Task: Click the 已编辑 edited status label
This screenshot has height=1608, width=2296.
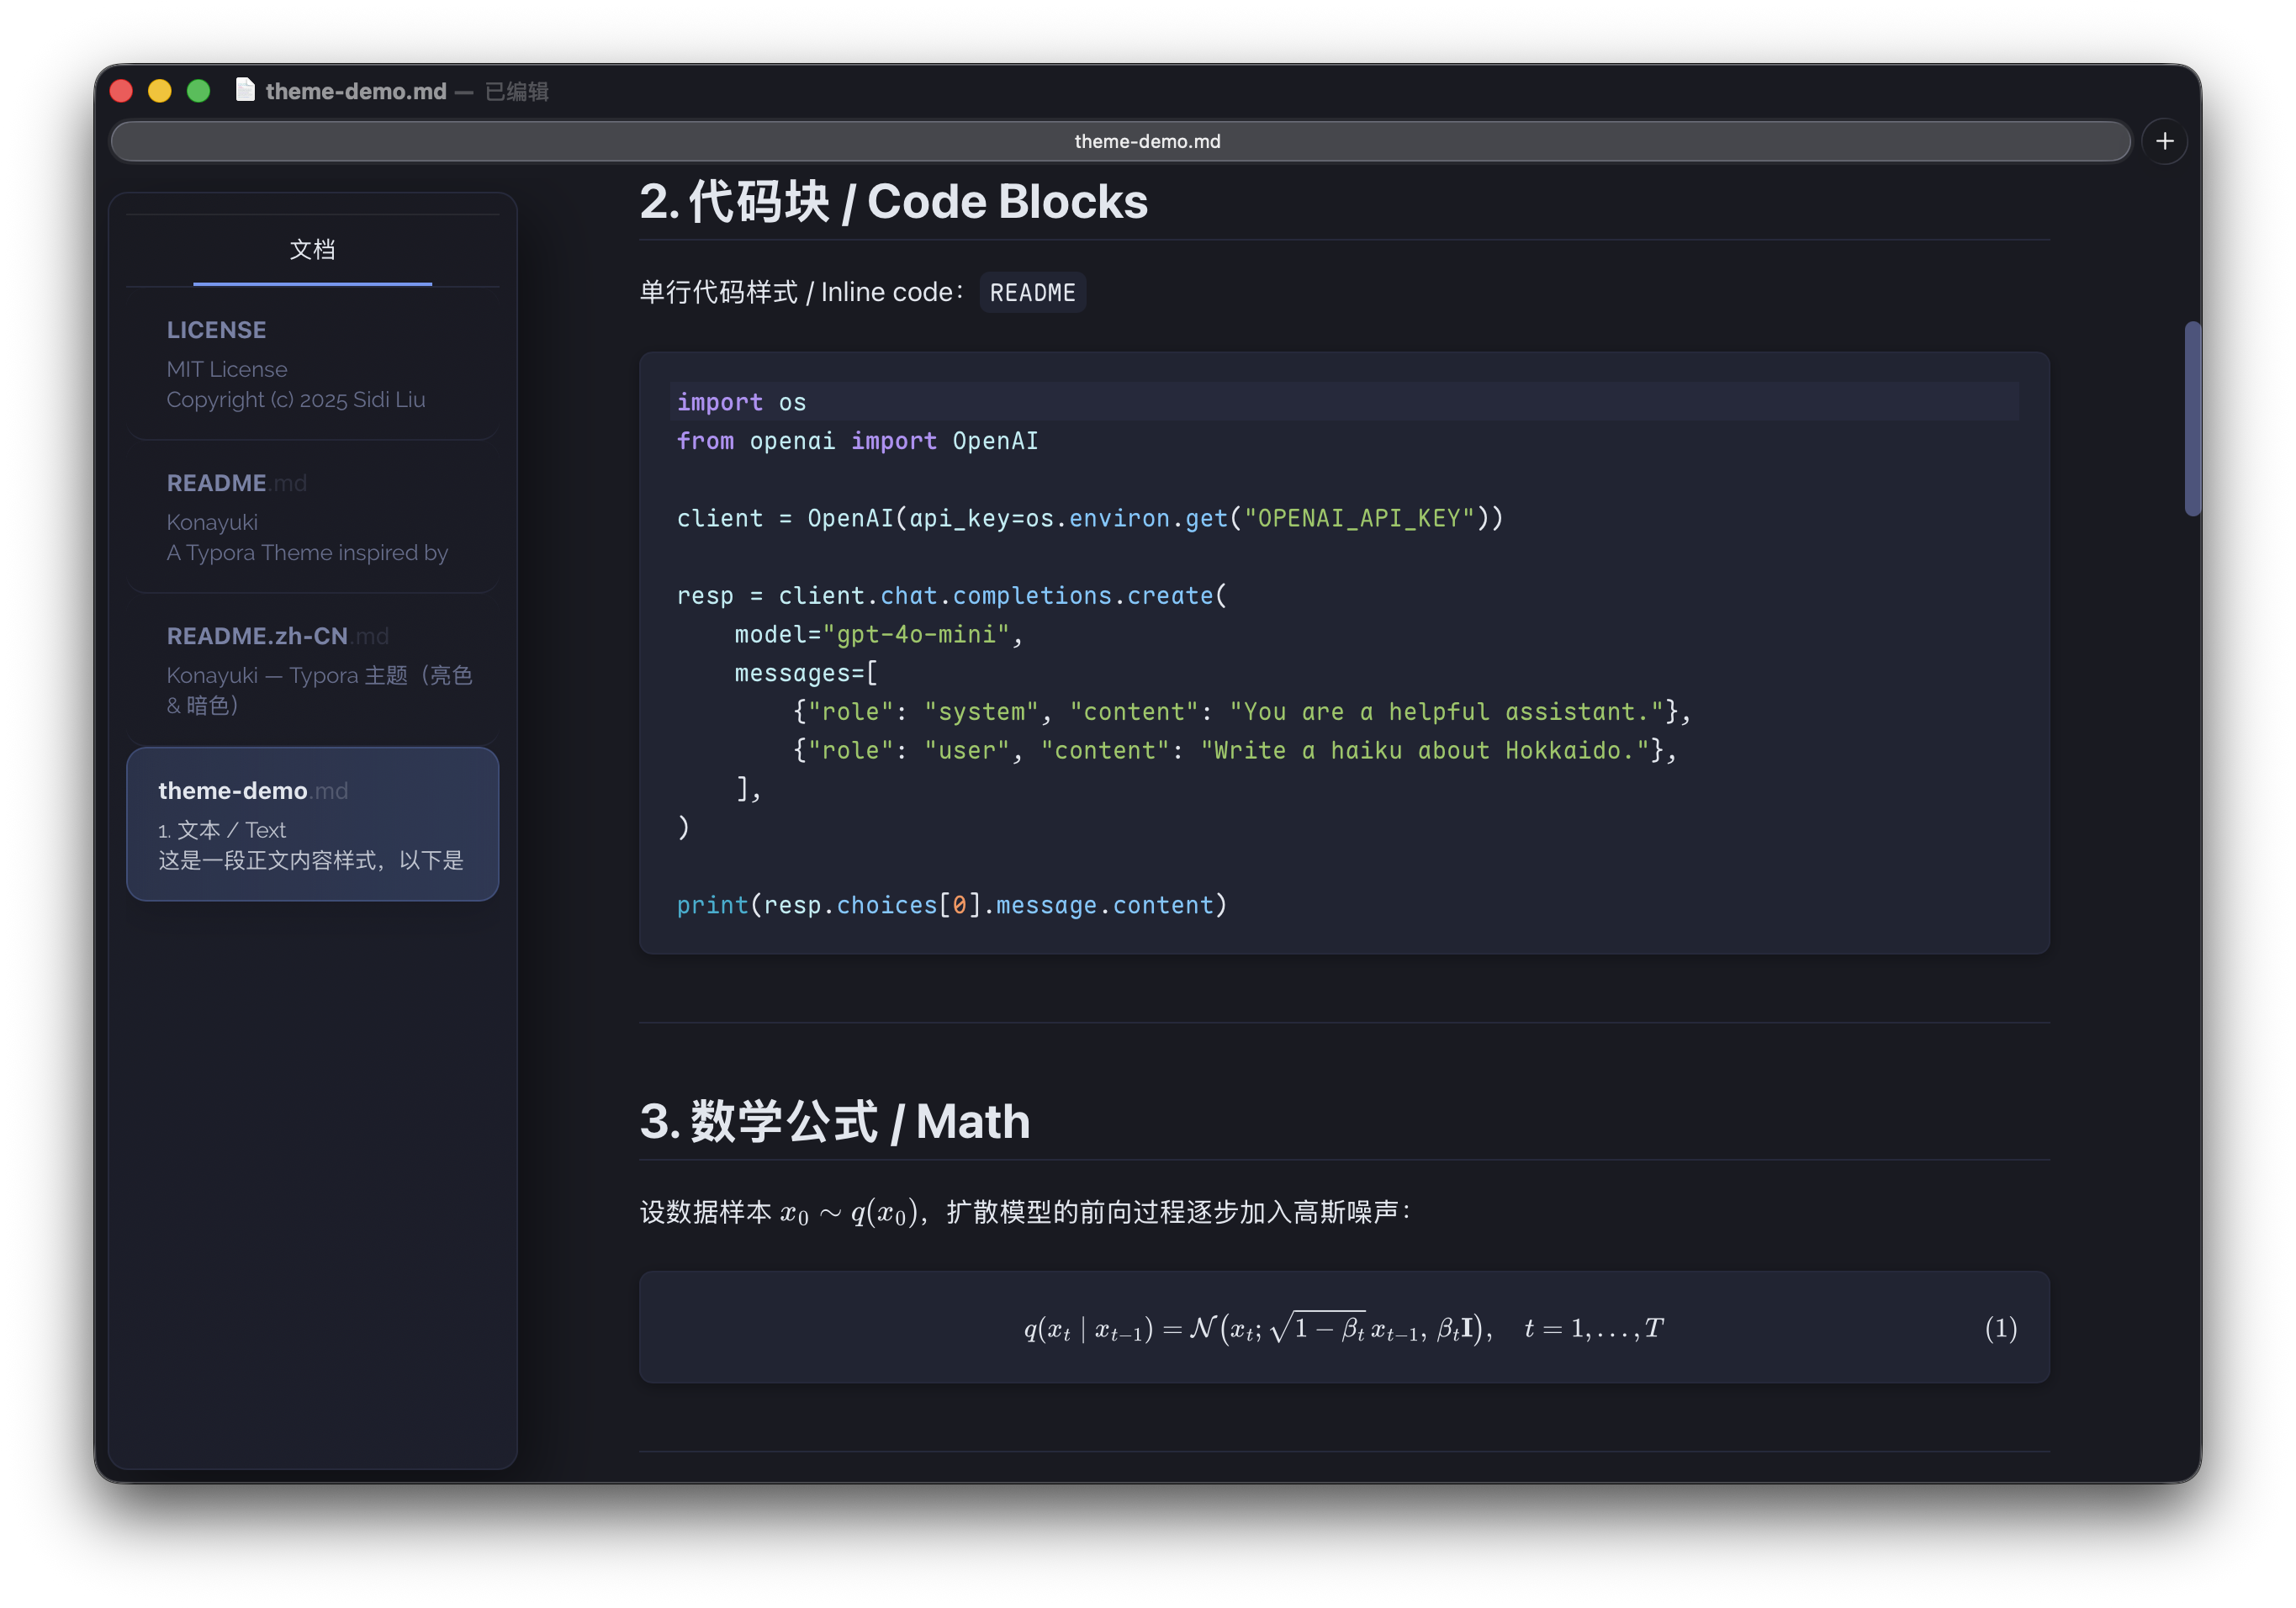Action: tap(517, 92)
